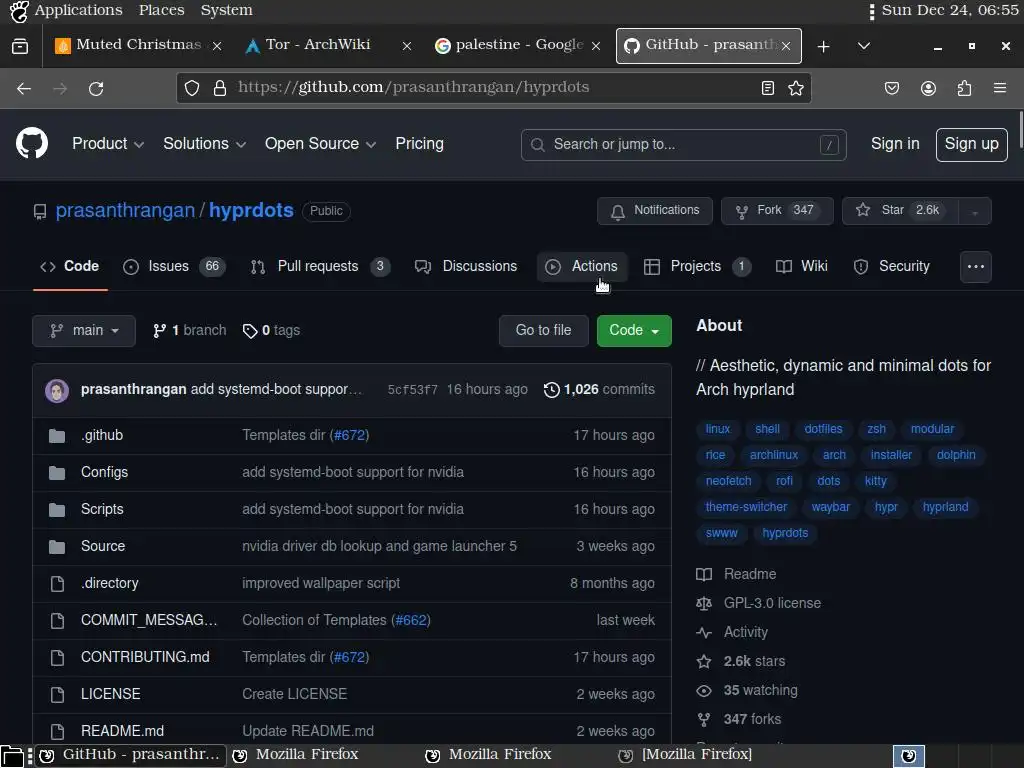Viewport: 1024px width, 768px height.
Task: Click the Readme book icon
Action: [x=704, y=574]
